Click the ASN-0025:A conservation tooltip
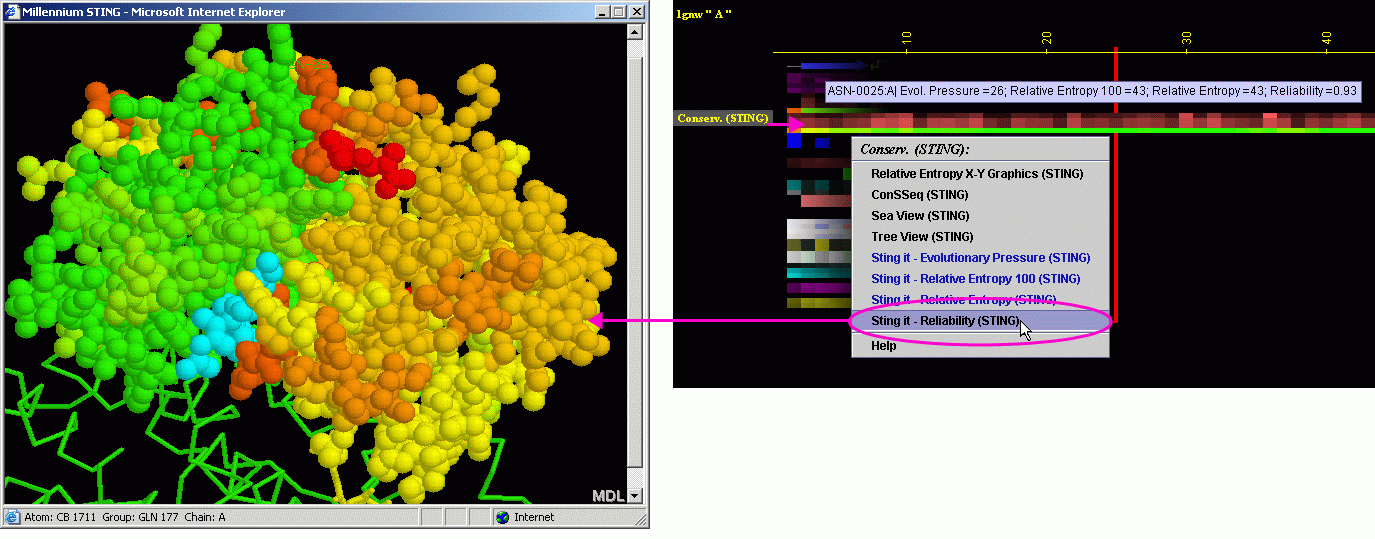The image size is (1375, 539). click(x=1092, y=91)
